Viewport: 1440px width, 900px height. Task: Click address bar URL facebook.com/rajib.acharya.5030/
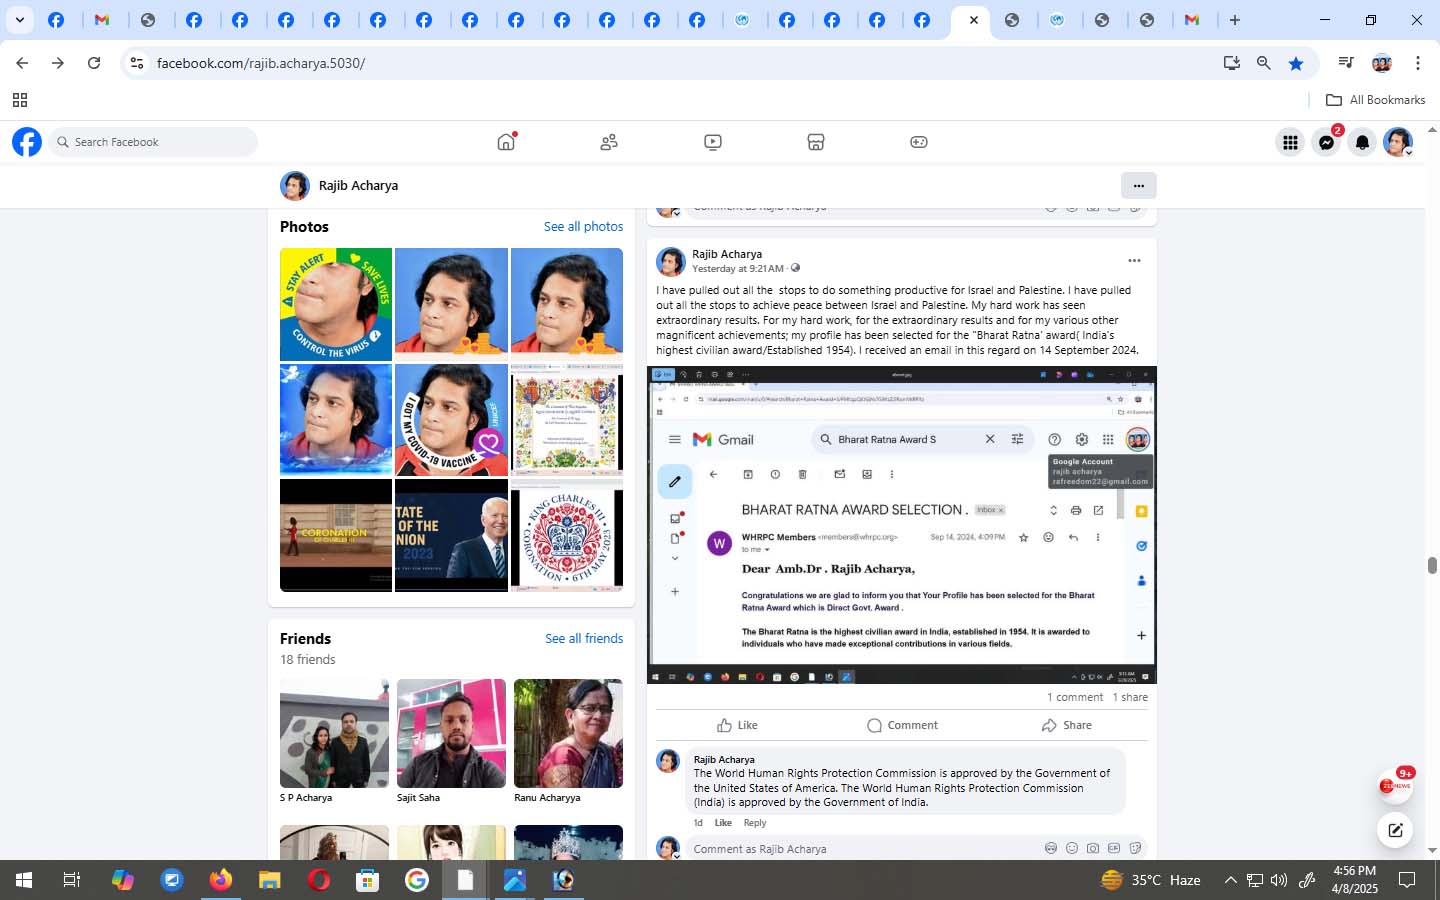pyautogui.click(x=261, y=63)
